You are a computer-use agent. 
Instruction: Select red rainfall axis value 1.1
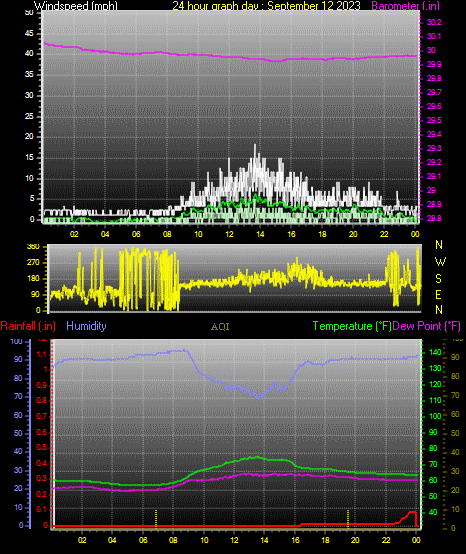(x=42, y=354)
